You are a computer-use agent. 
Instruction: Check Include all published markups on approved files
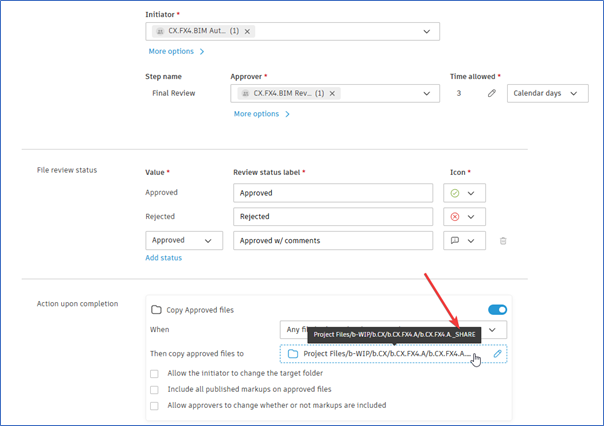154,390
